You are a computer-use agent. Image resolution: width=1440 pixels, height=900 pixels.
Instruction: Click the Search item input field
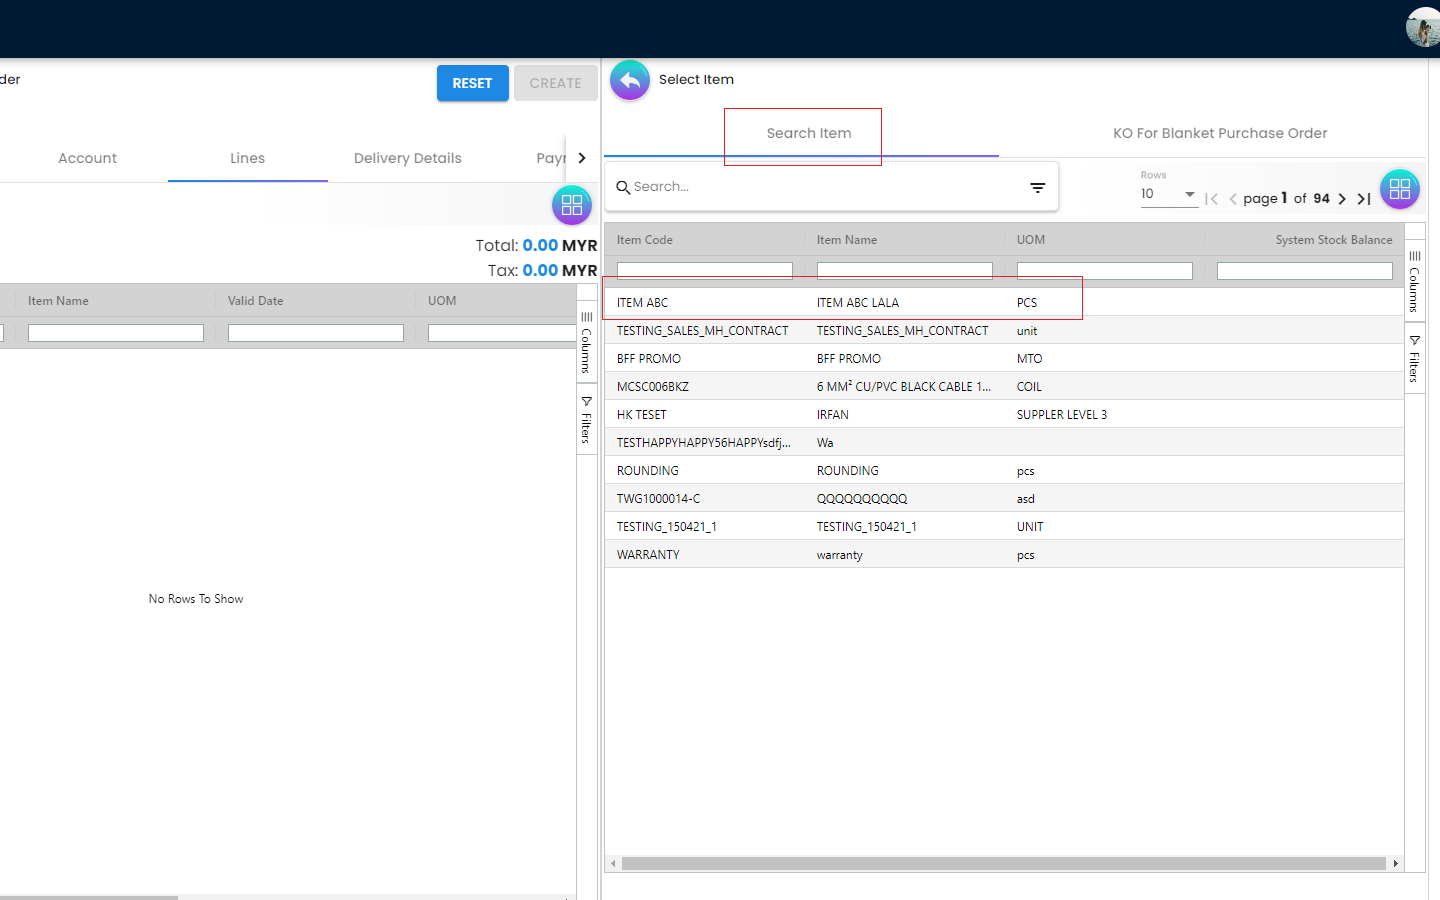click(820, 187)
